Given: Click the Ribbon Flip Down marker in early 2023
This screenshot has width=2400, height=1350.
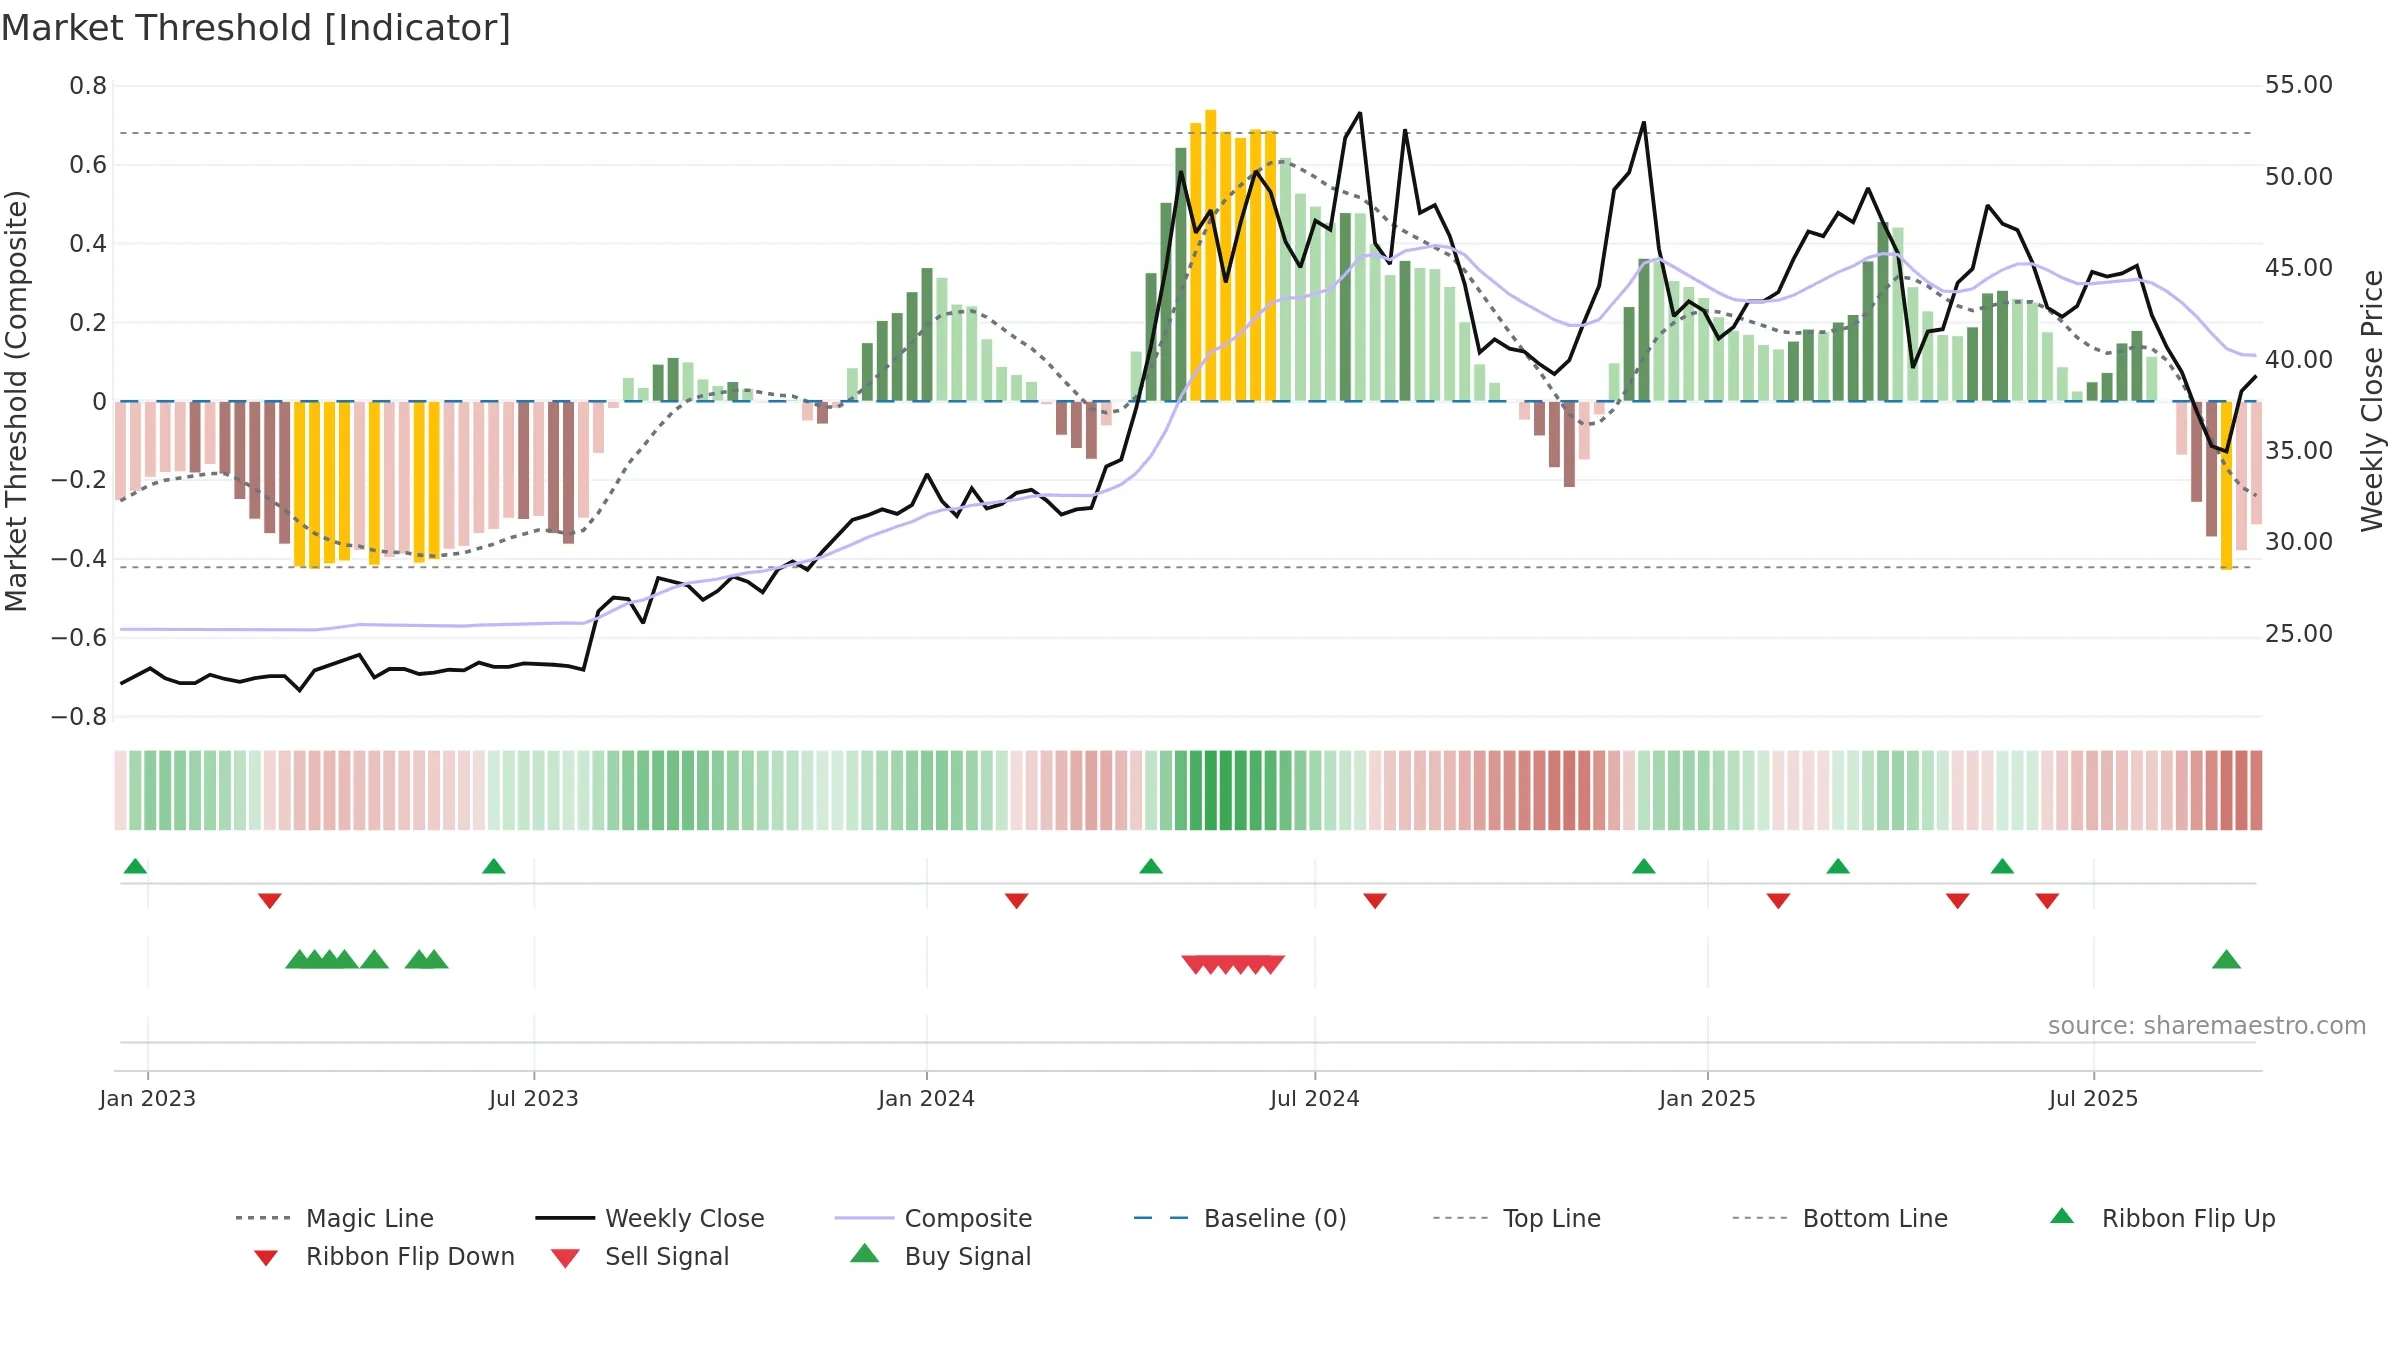Looking at the screenshot, I should (270, 901).
